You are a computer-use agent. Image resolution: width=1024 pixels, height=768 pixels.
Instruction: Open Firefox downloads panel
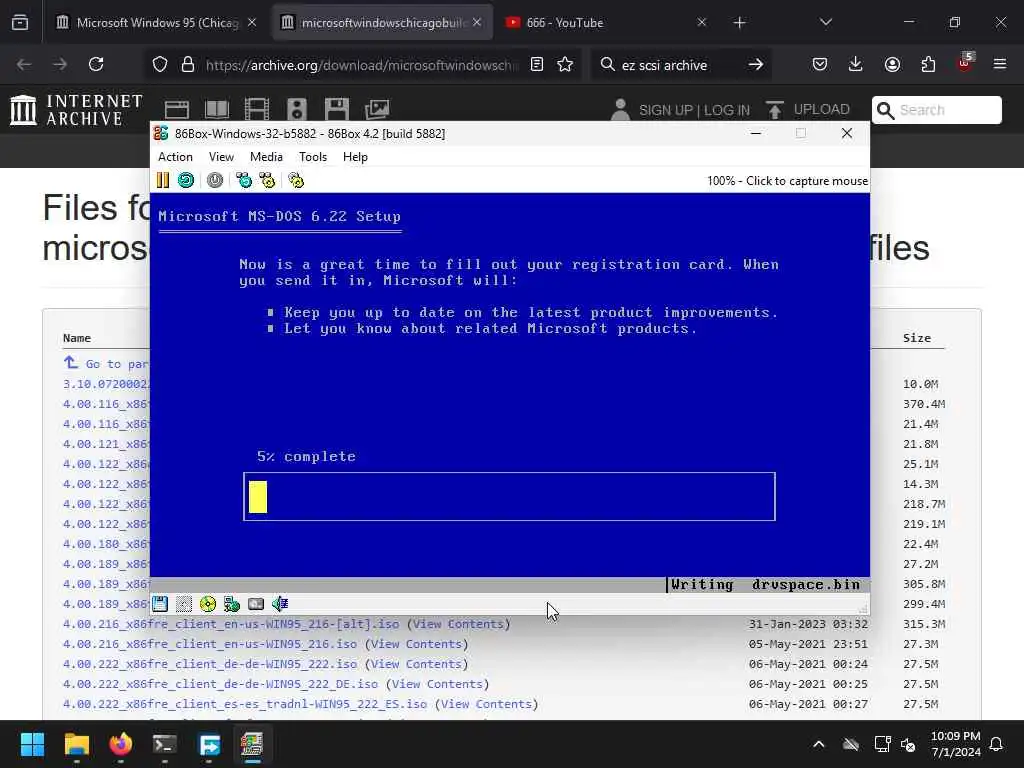pyautogui.click(x=856, y=64)
